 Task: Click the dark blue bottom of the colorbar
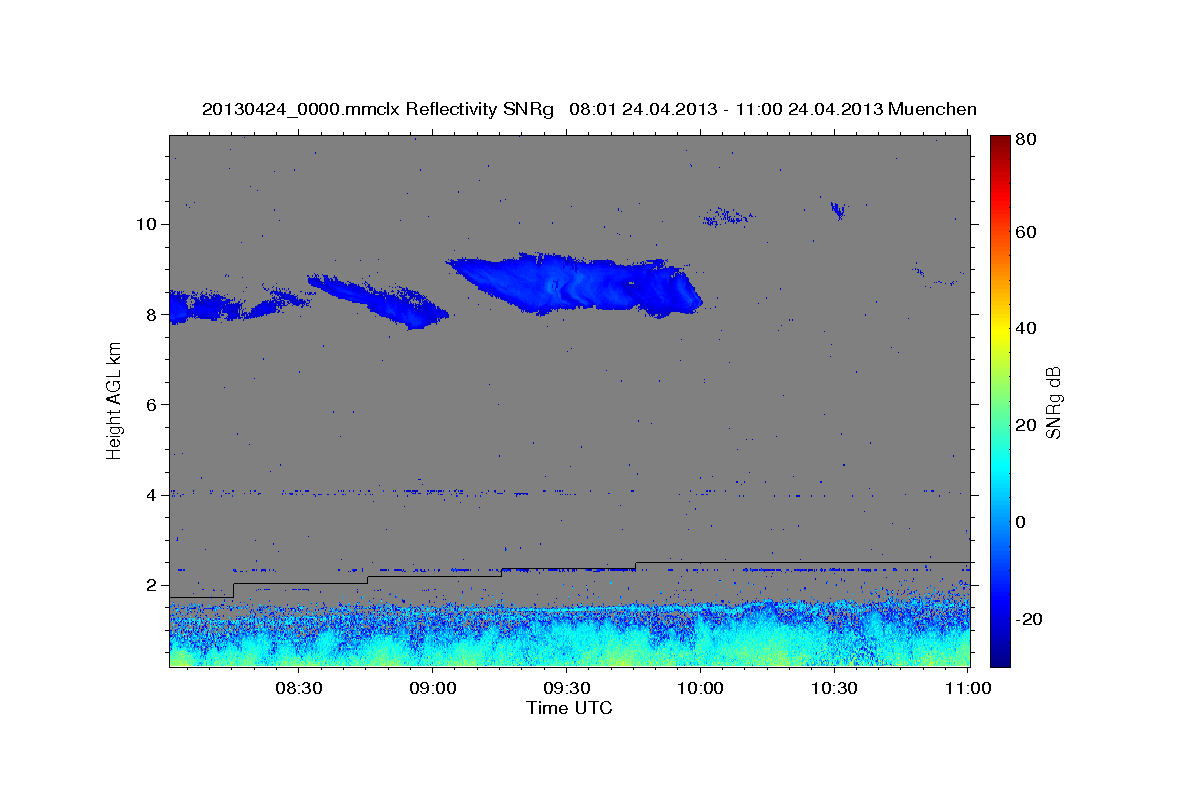click(1000, 655)
